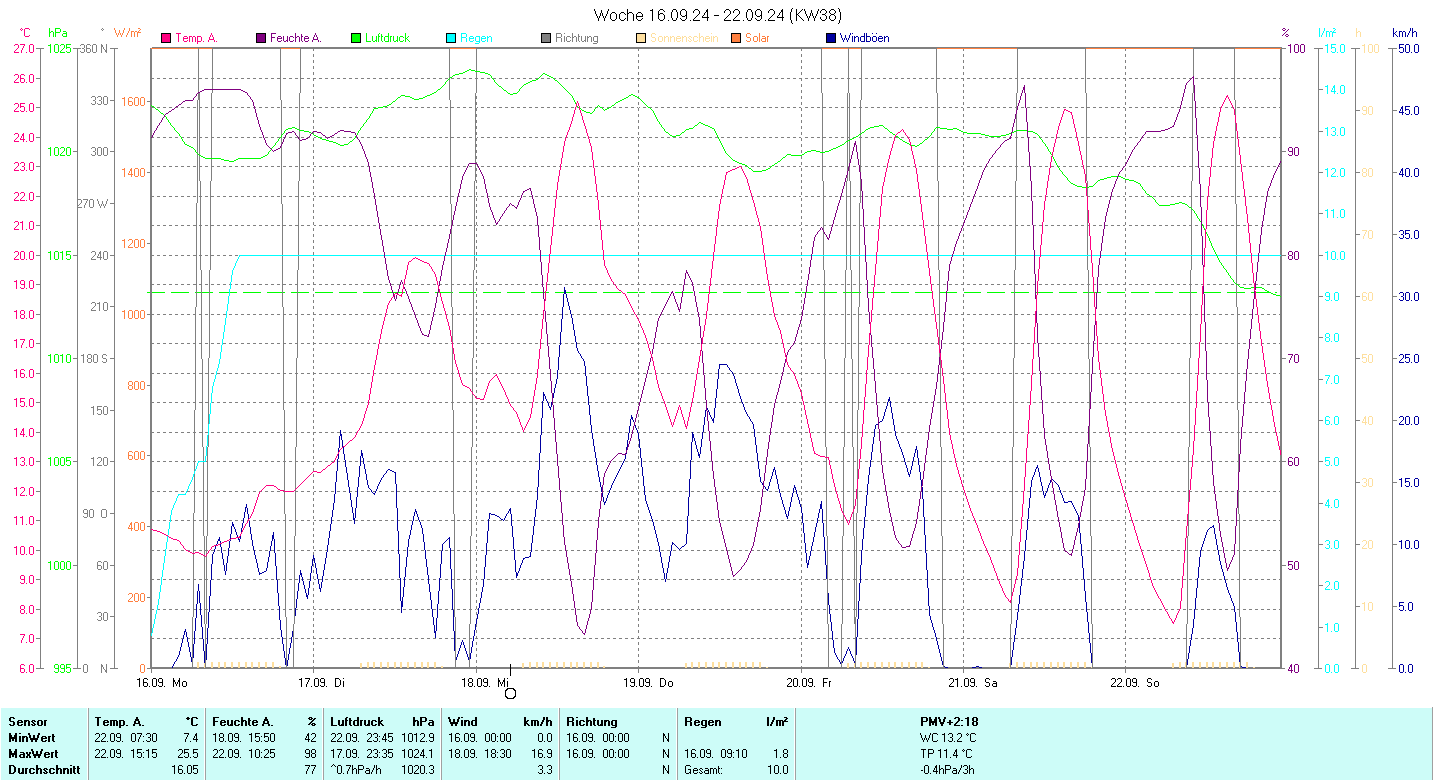Click the 1025 tick on the pressure axis
Viewport: 1433px width, 780px height.
pyautogui.click(x=59, y=48)
